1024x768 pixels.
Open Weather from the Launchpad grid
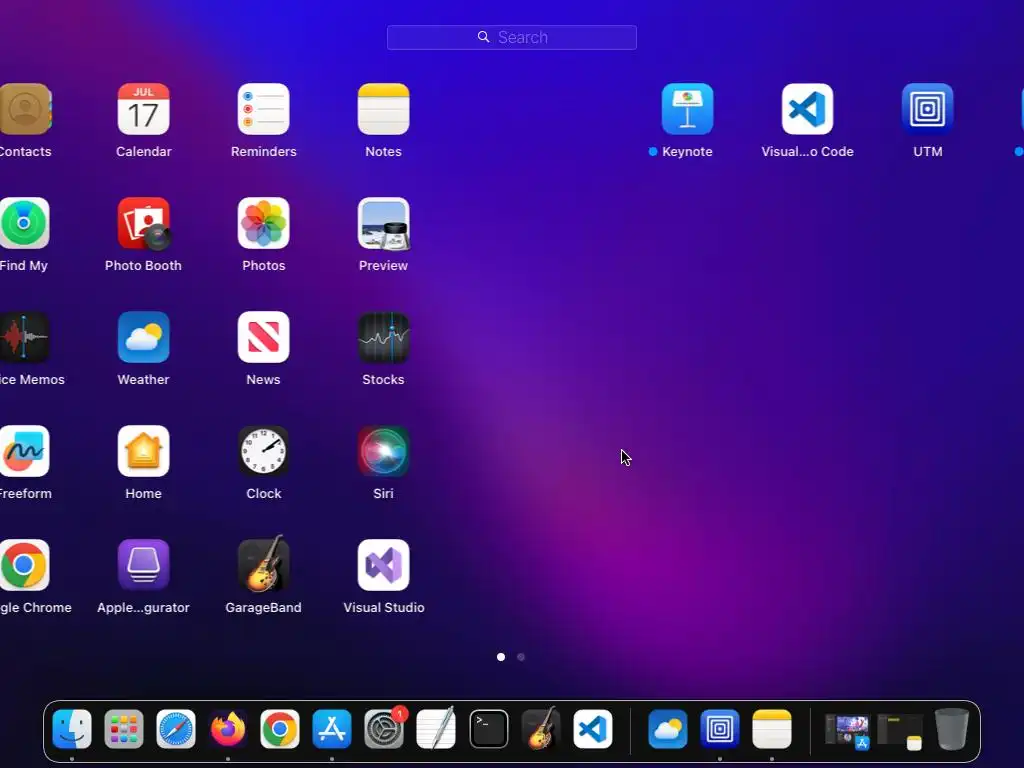point(144,337)
